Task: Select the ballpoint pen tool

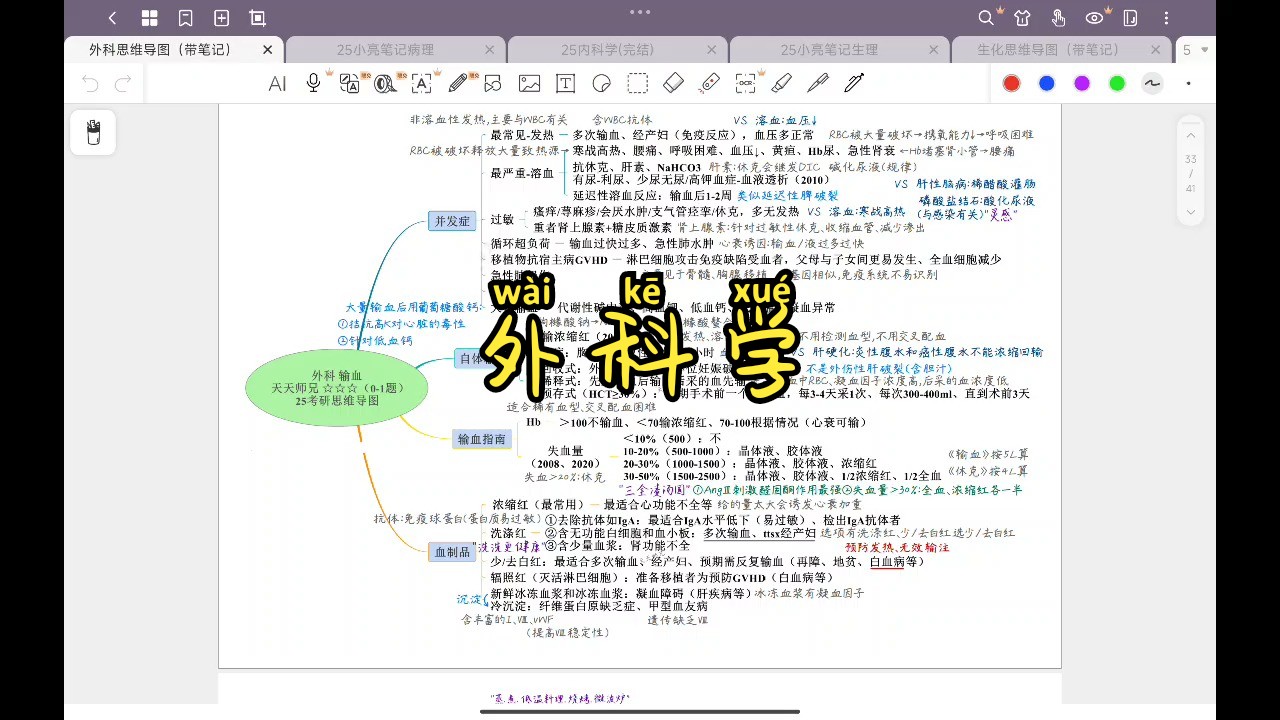Action: [x=818, y=83]
